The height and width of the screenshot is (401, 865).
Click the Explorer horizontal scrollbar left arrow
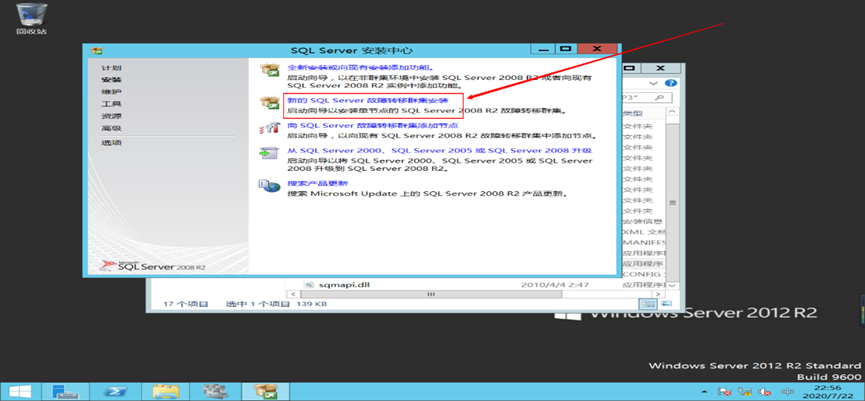[x=291, y=295]
